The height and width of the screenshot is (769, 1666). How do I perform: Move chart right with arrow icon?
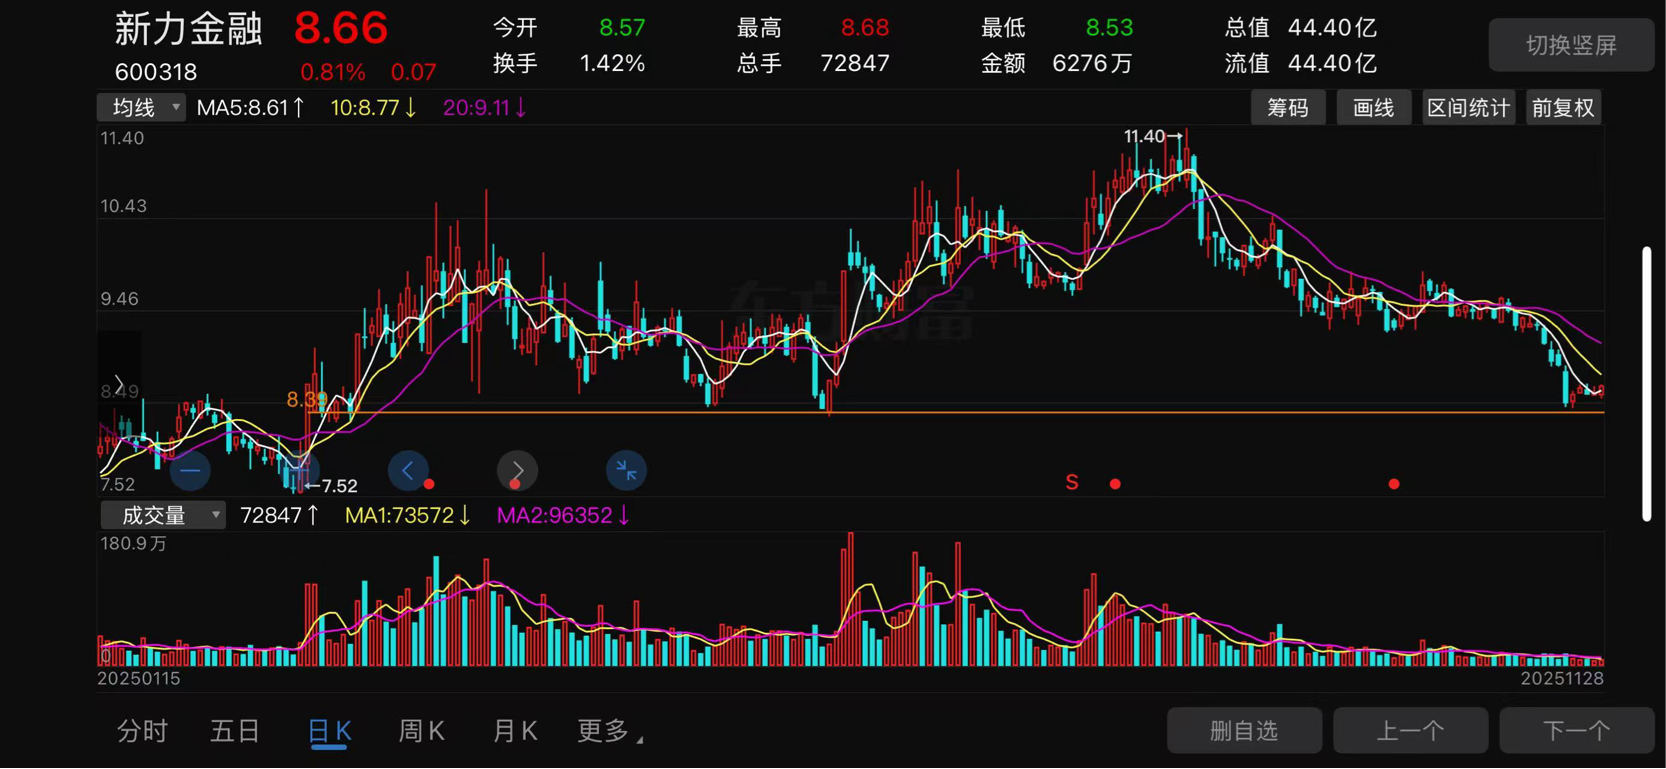[517, 470]
